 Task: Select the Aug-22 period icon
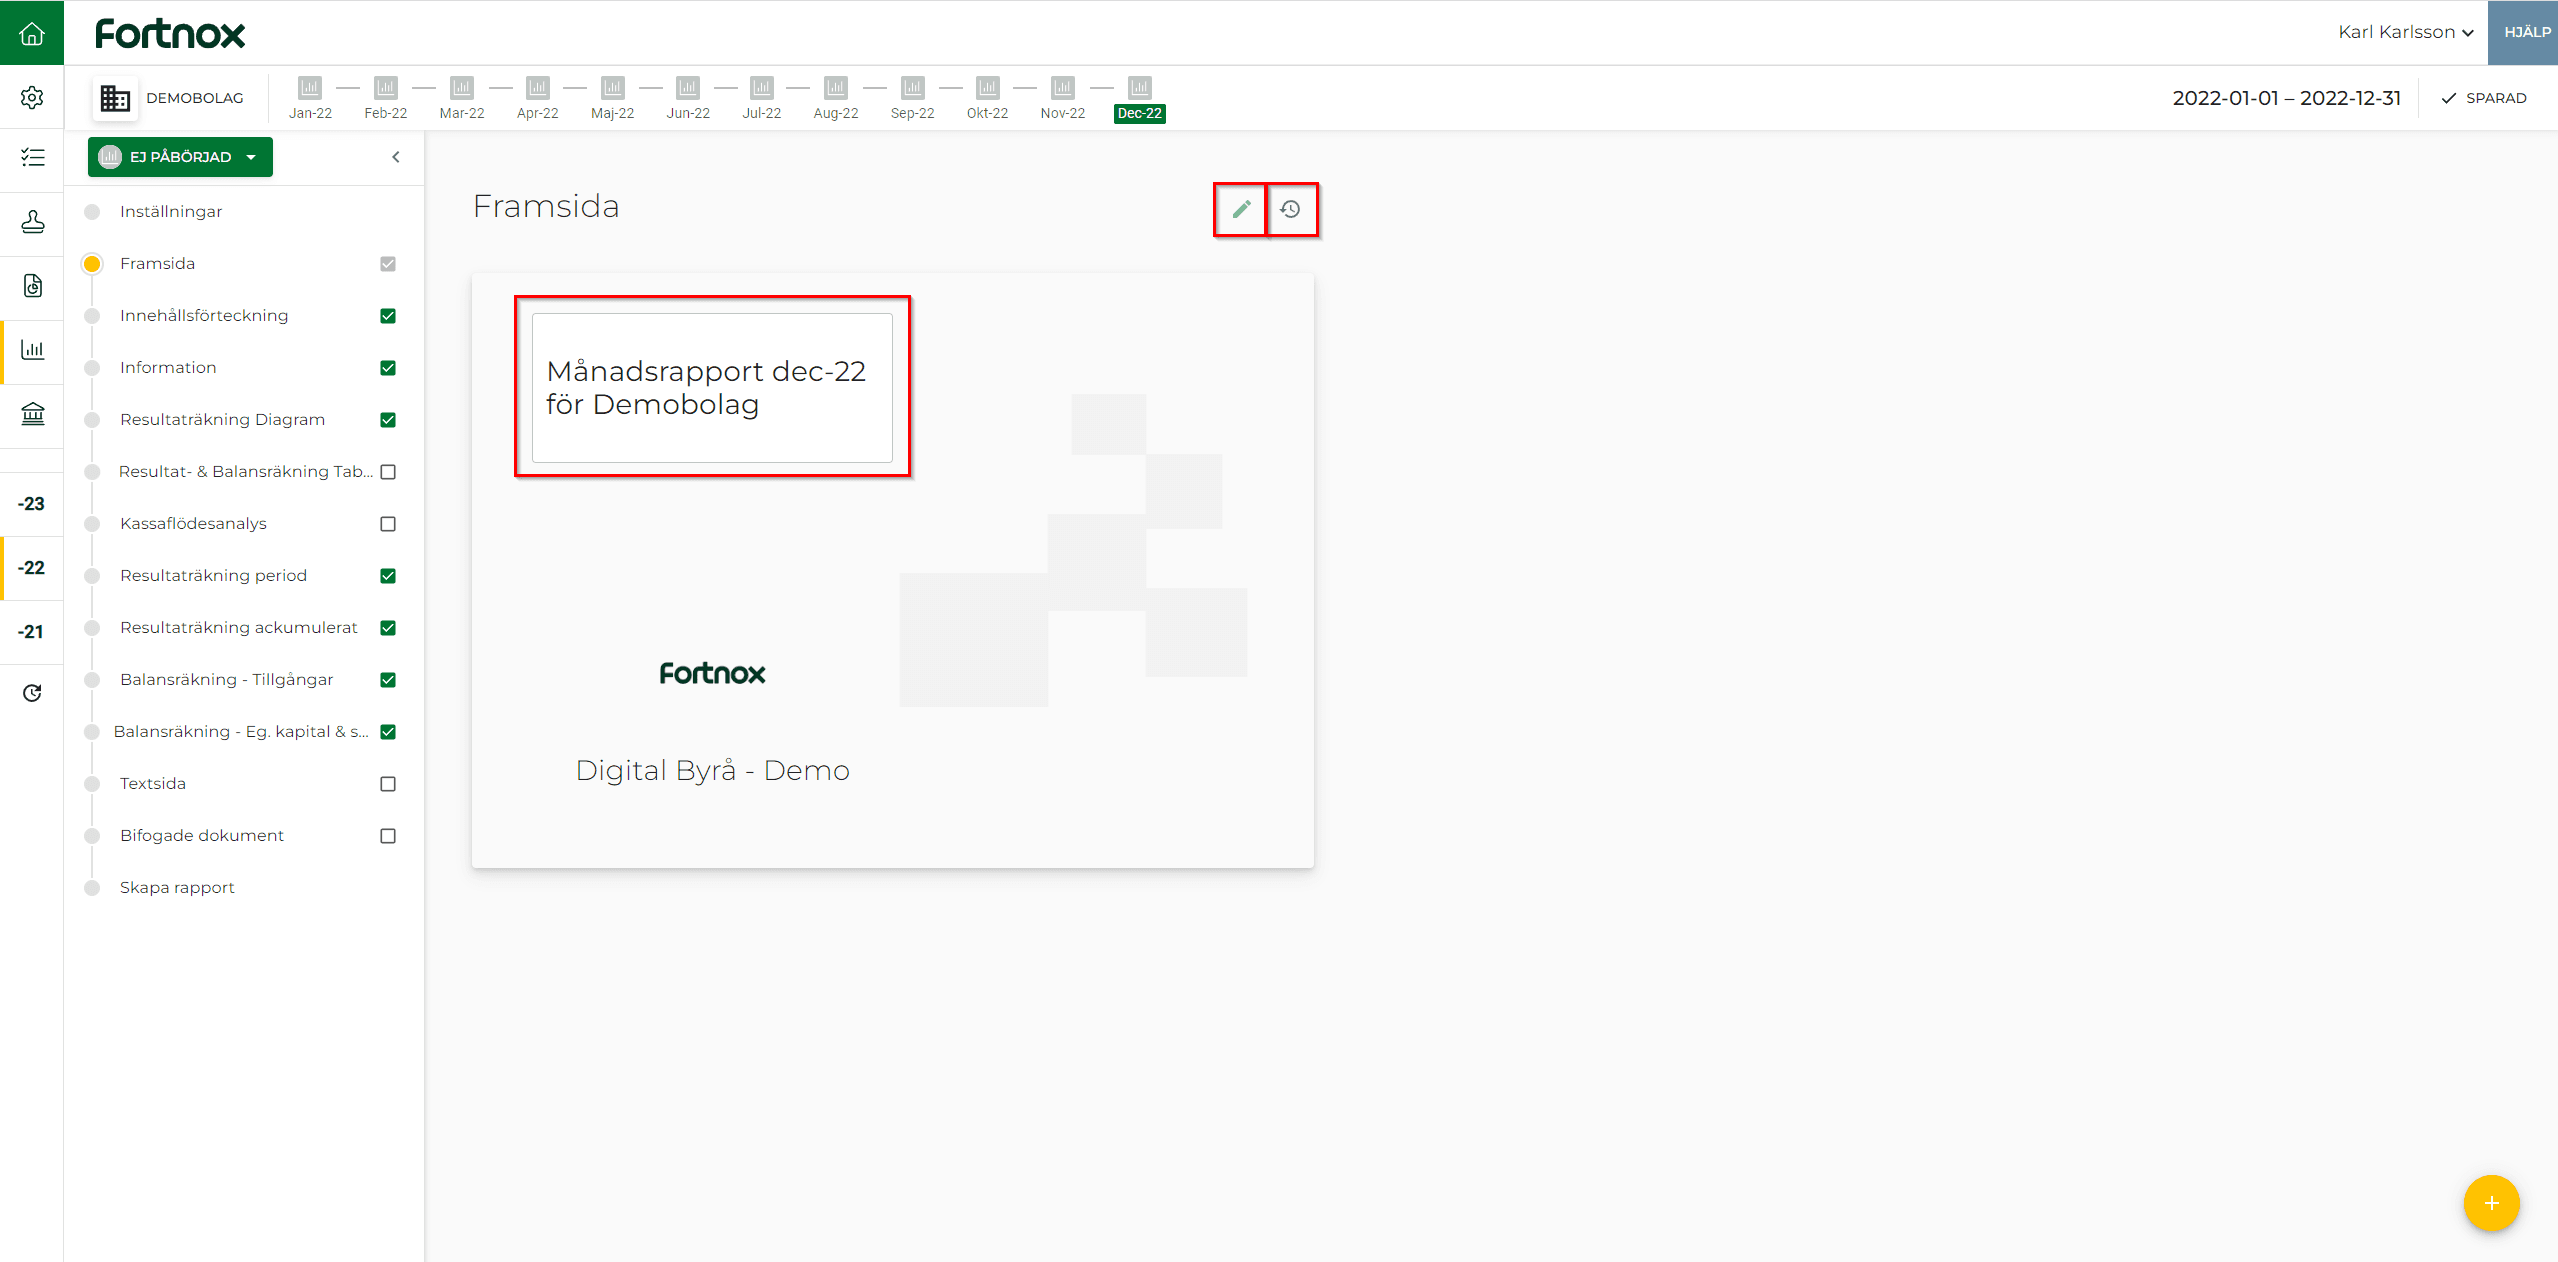pyautogui.click(x=836, y=88)
